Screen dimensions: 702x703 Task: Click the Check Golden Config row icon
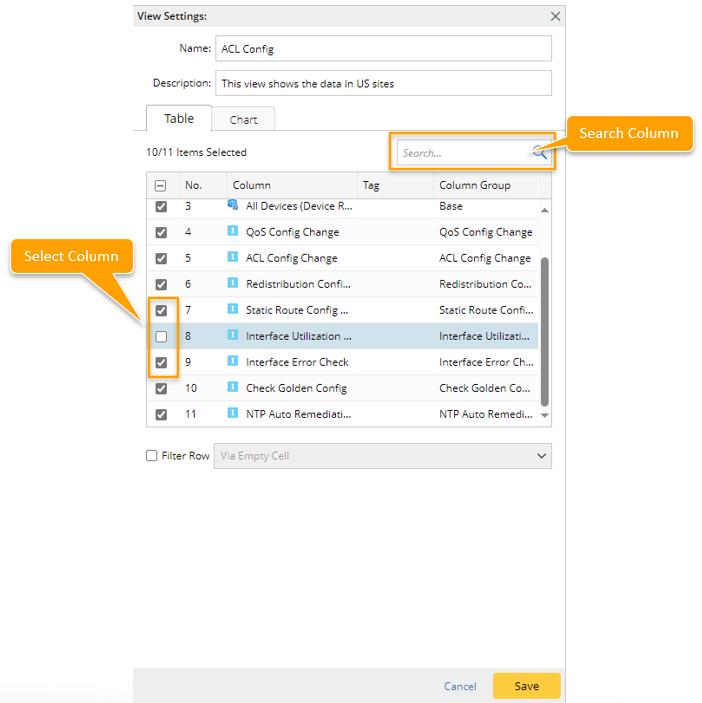coord(233,387)
